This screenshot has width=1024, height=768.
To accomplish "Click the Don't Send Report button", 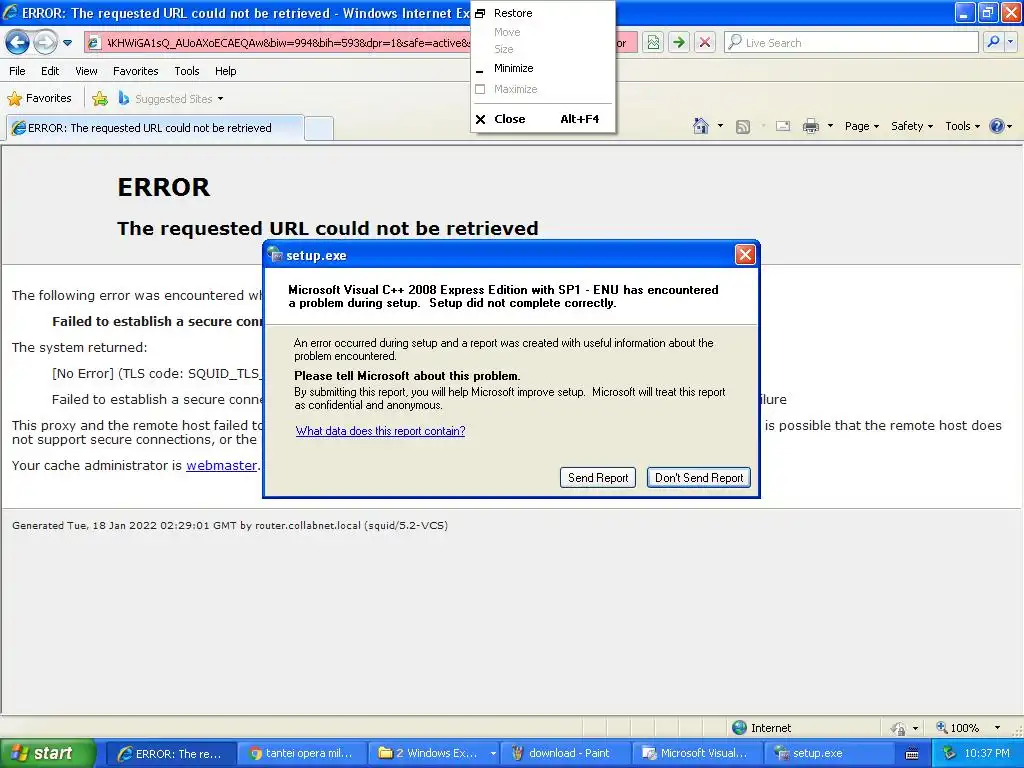I will pyautogui.click(x=699, y=477).
